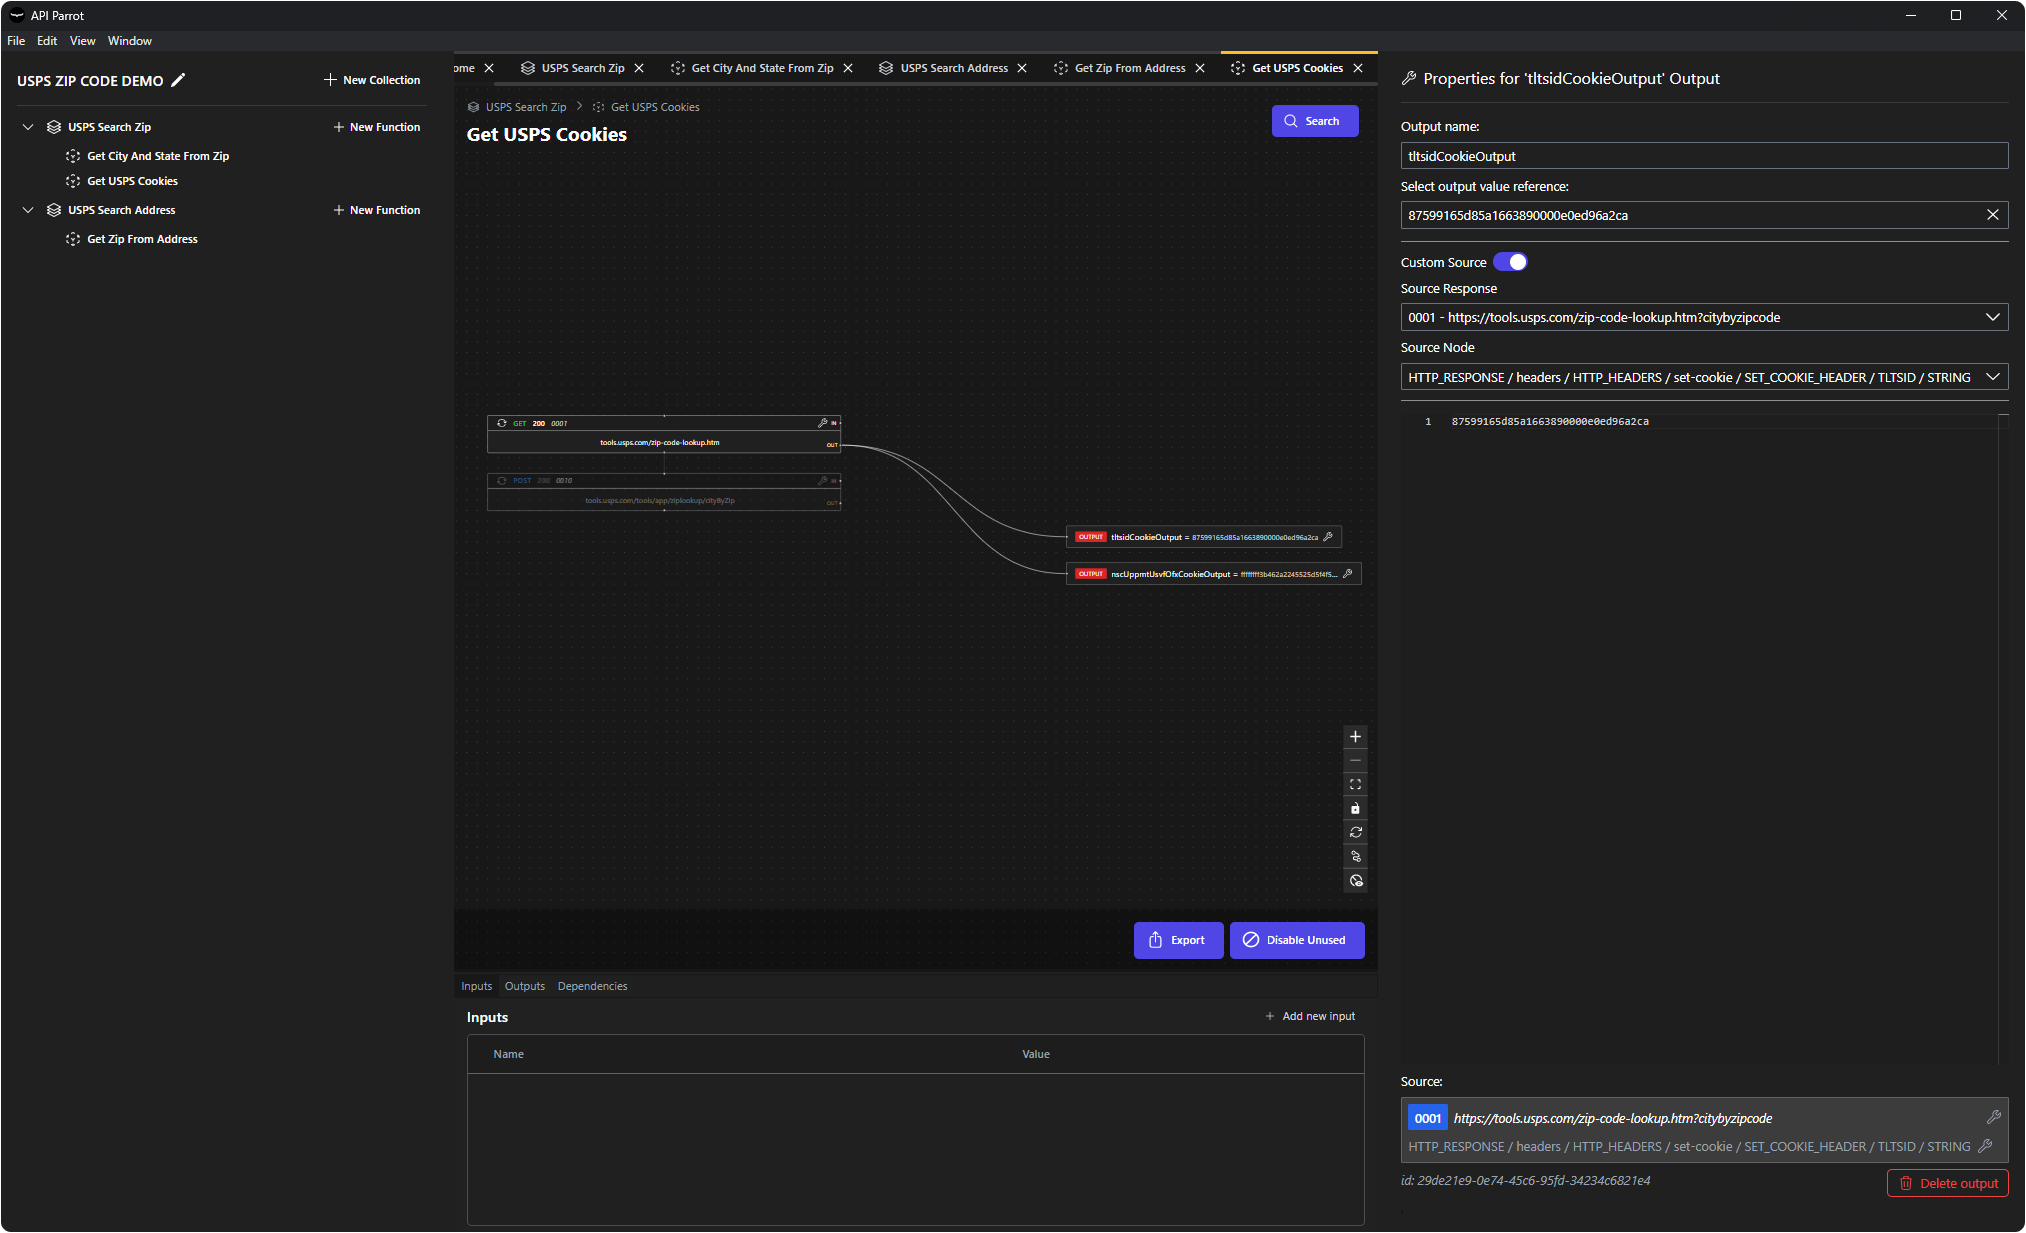Open the File menu

(x=16, y=41)
